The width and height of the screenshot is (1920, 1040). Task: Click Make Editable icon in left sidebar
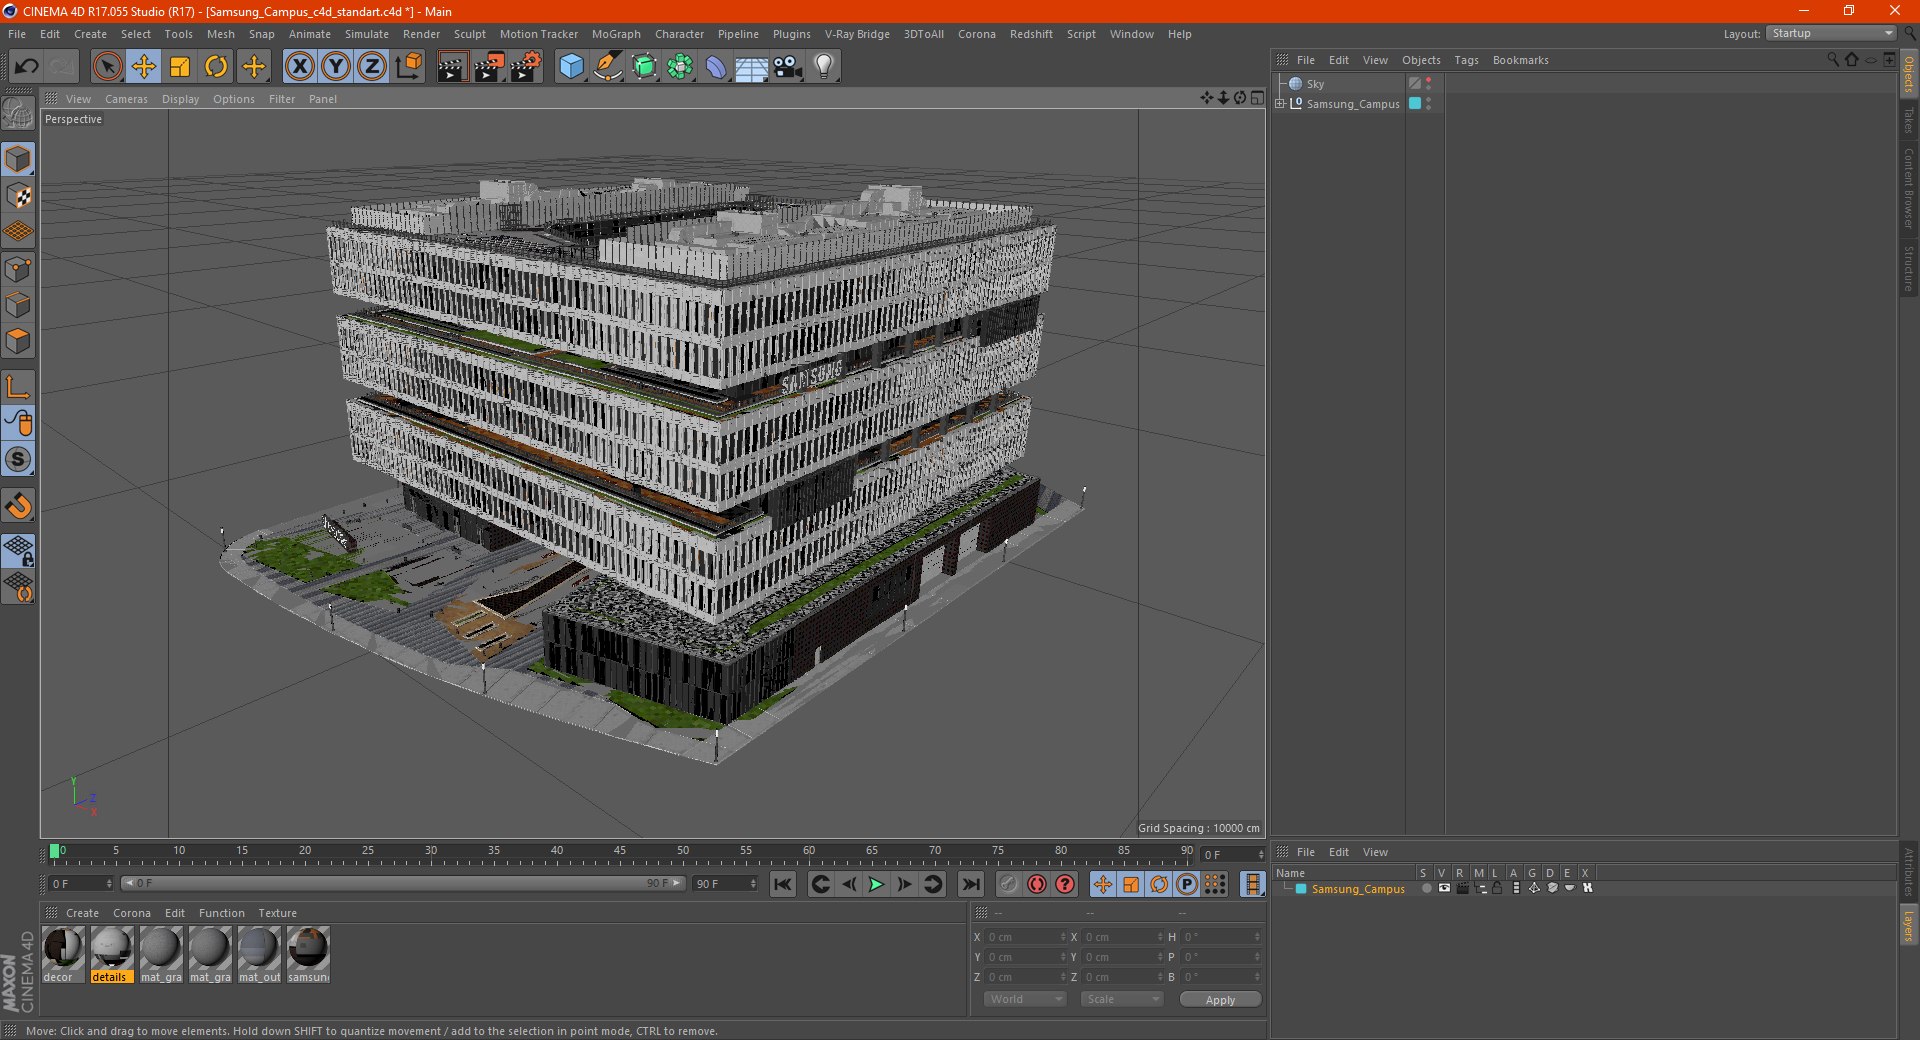tap(18, 114)
